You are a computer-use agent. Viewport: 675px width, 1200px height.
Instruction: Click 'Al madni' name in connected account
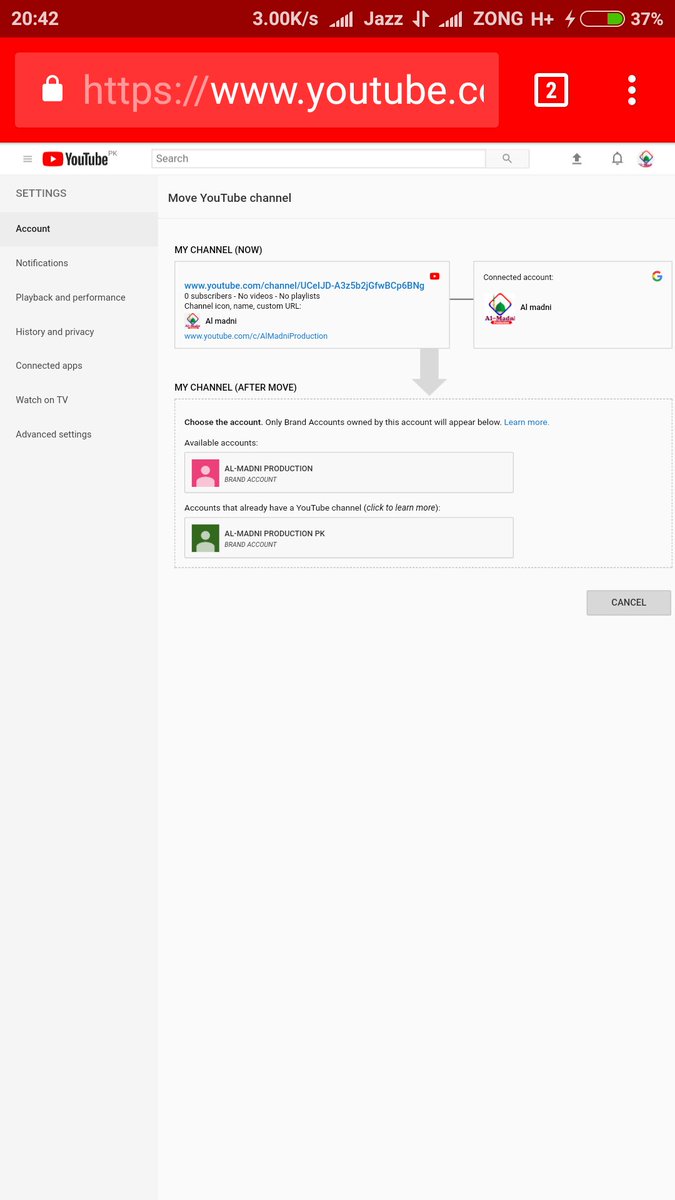[536, 307]
